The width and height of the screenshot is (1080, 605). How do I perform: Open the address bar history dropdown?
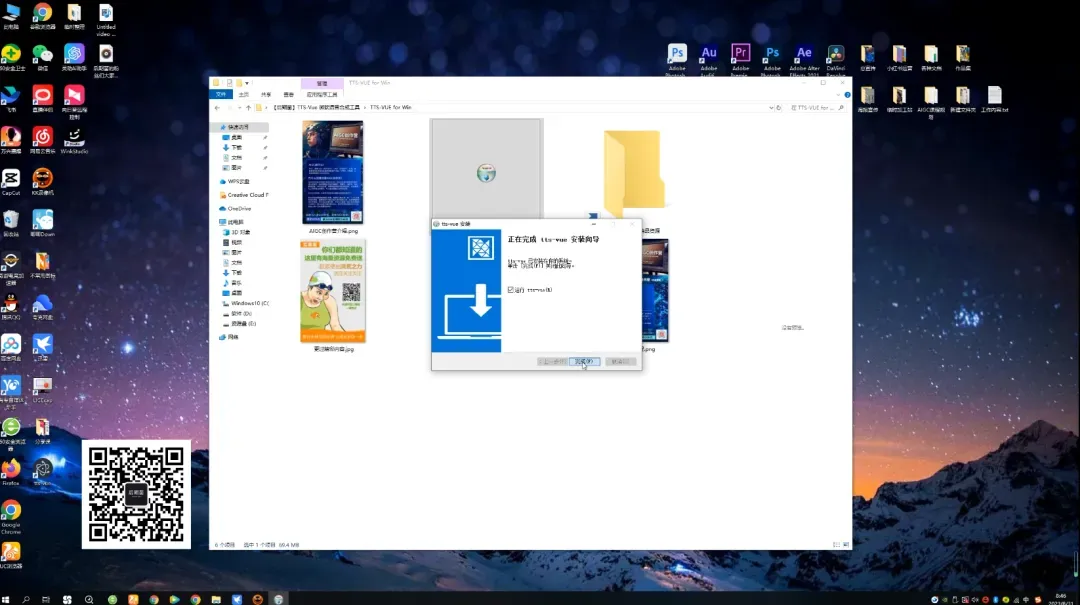[x=770, y=107]
